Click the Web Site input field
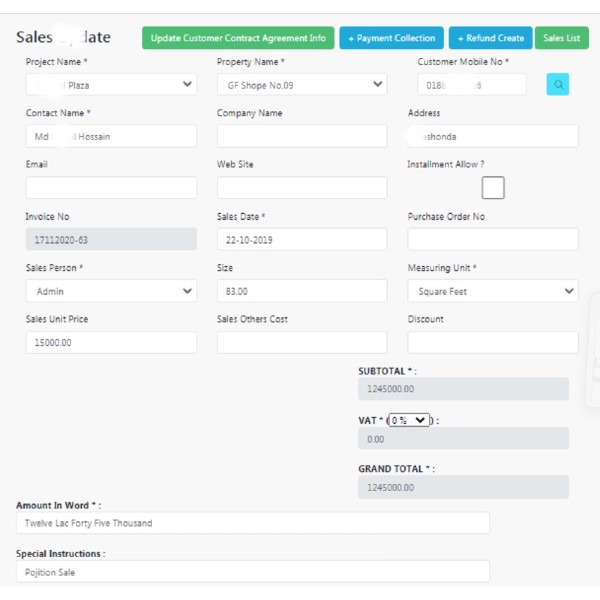 point(301,188)
